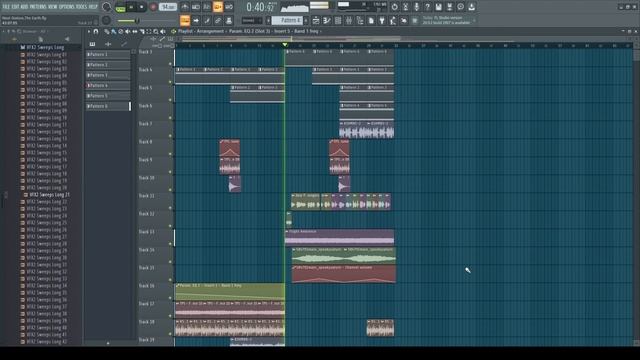
Task: Click the Track 13 header label
Action: click(147, 232)
